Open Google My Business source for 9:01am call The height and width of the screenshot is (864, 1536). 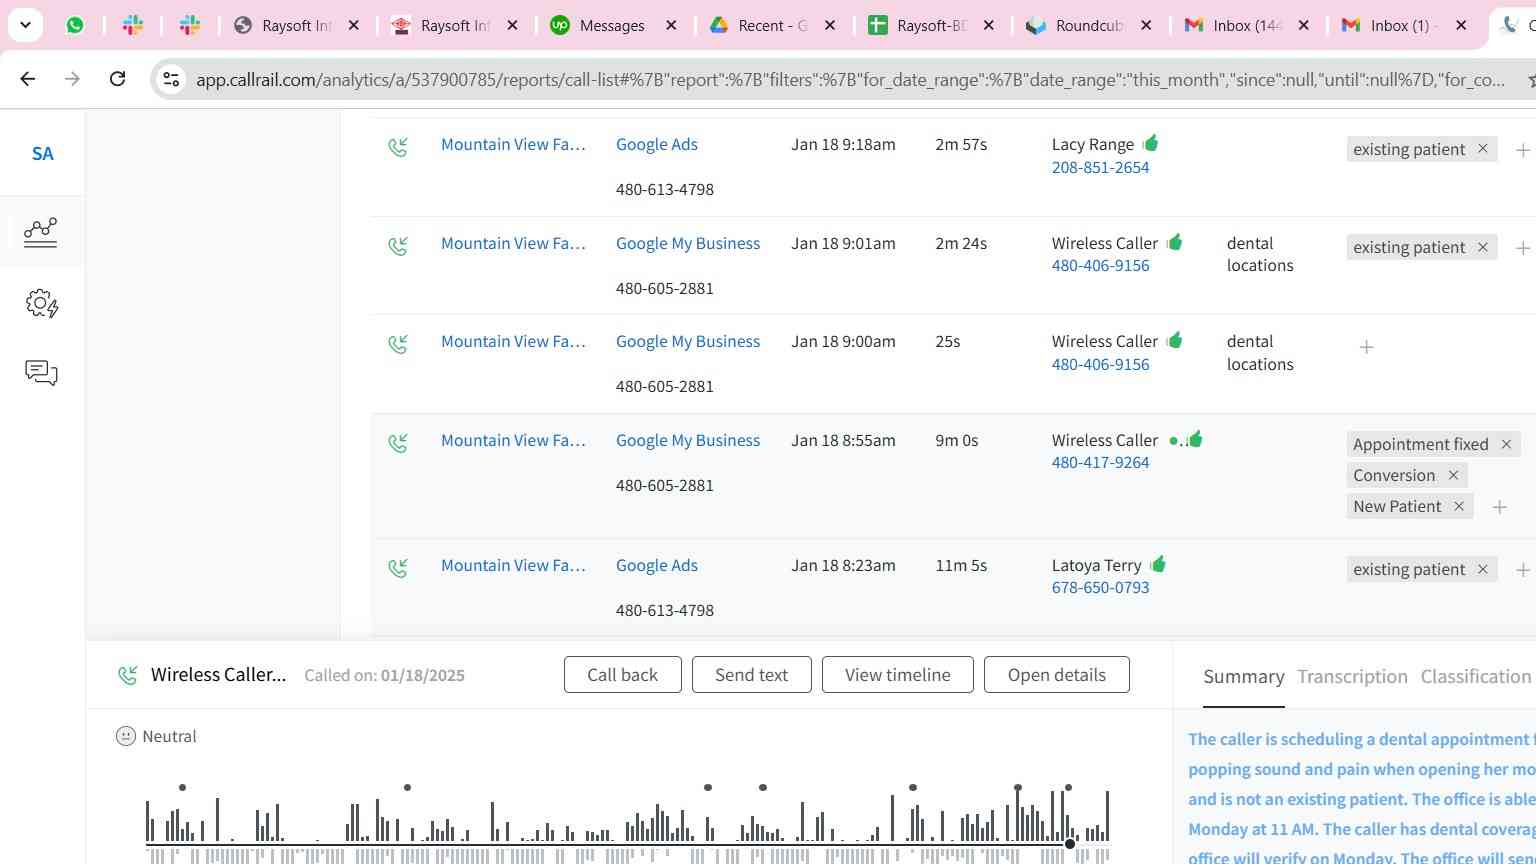(688, 243)
